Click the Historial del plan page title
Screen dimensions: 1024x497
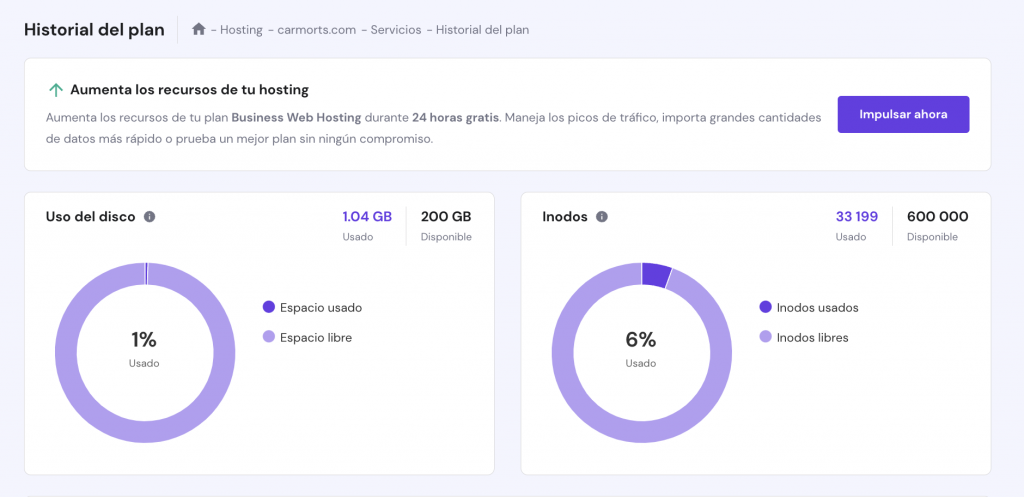click(x=94, y=29)
